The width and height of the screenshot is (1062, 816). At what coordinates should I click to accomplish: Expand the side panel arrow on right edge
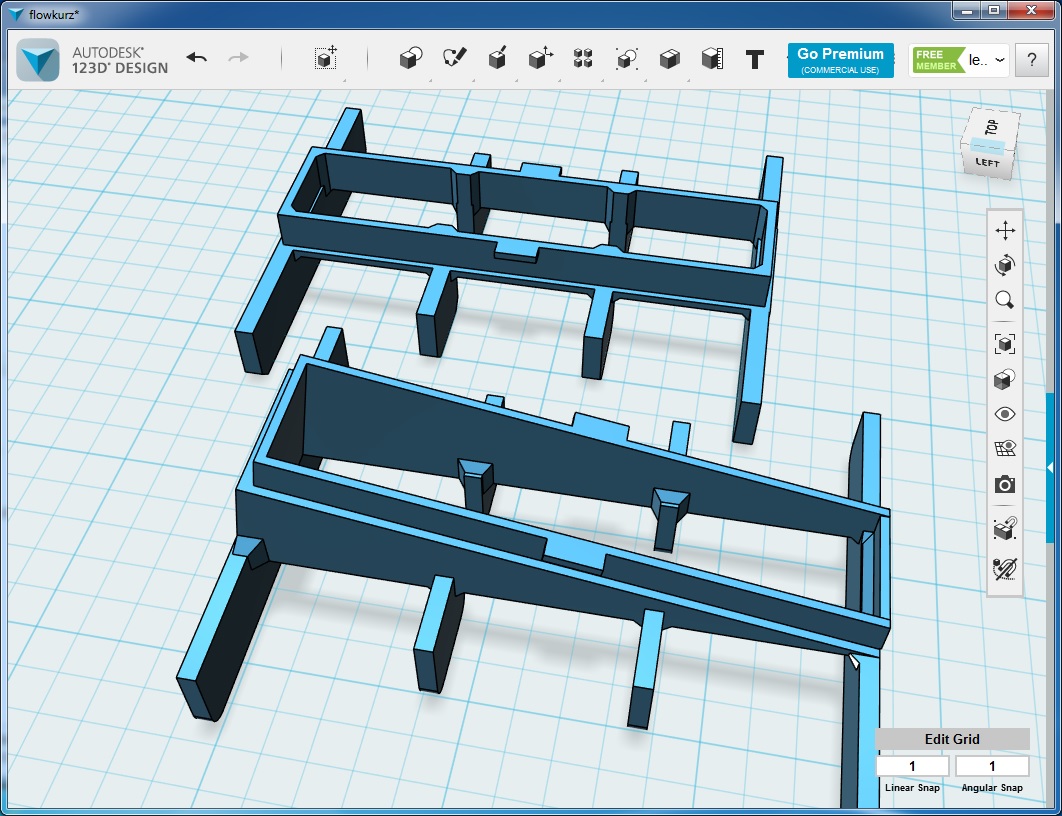[x=1050, y=467]
